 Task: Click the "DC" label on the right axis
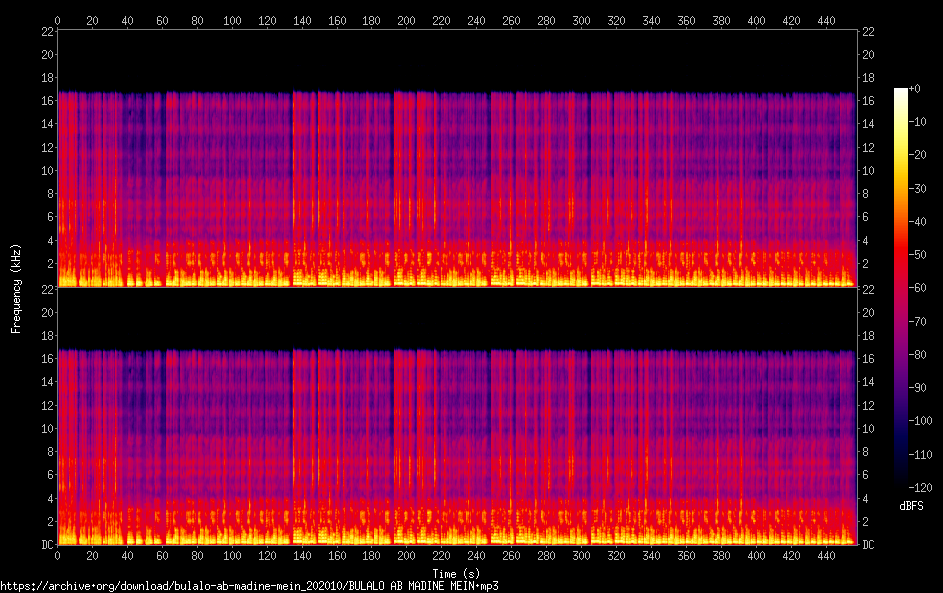coord(868,544)
